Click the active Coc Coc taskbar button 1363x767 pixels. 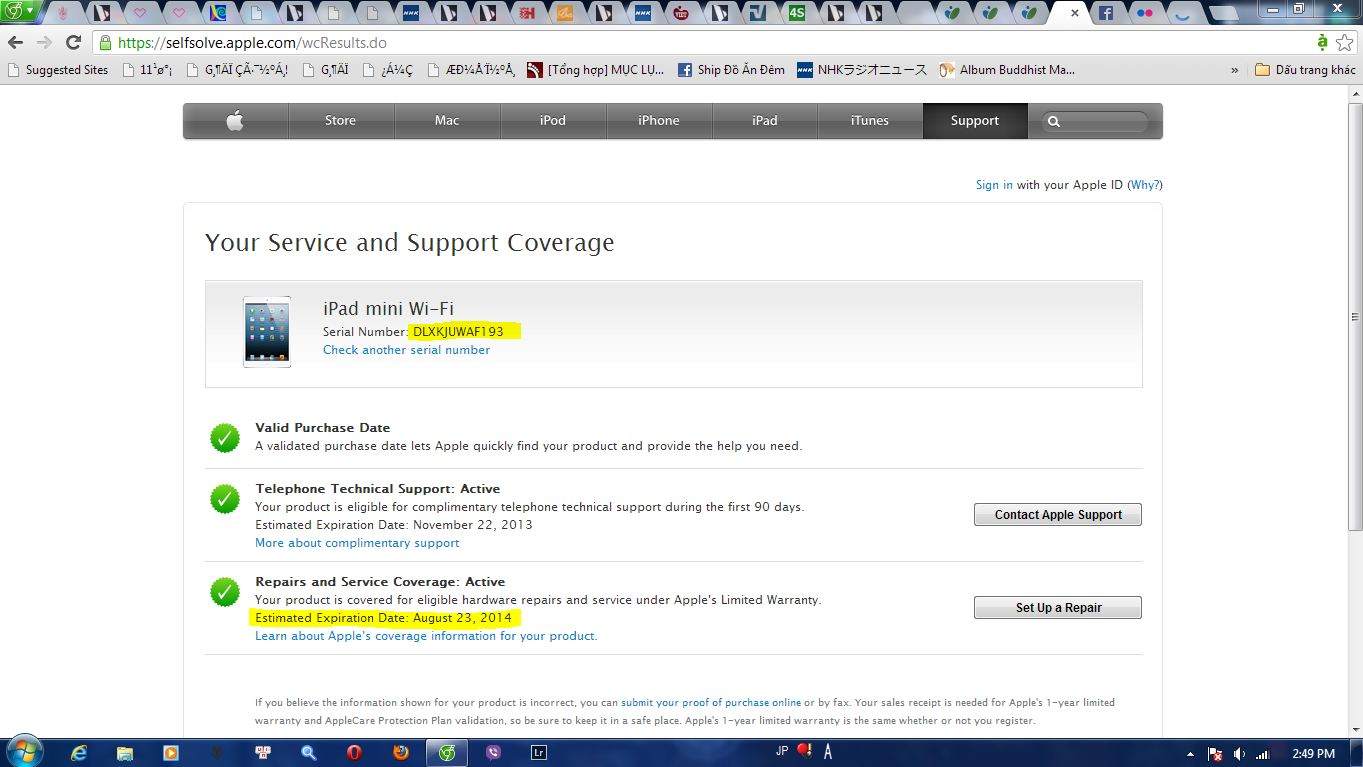click(x=447, y=753)
